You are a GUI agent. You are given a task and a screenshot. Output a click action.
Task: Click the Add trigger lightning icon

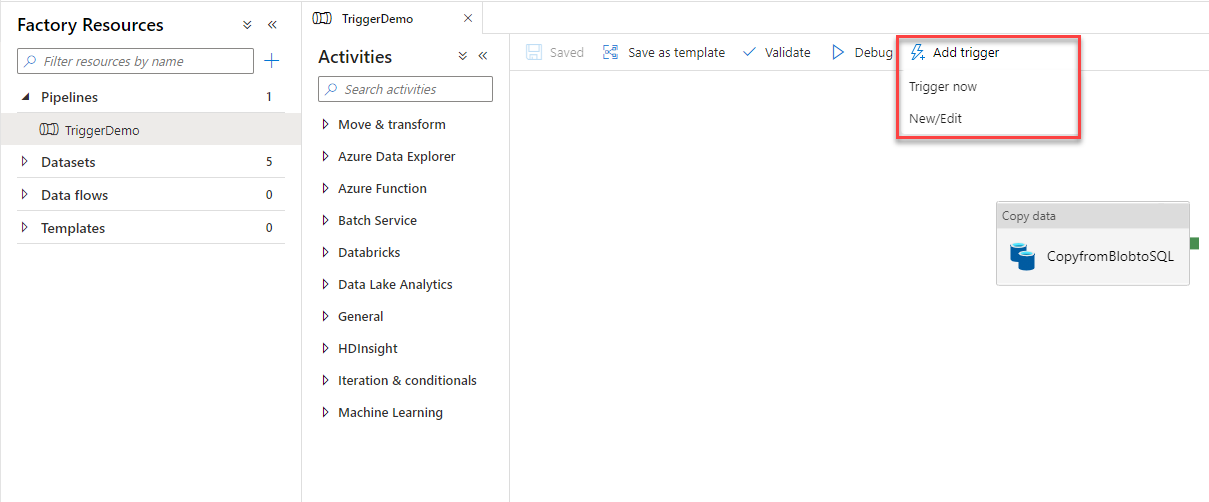tap(917, 52)
